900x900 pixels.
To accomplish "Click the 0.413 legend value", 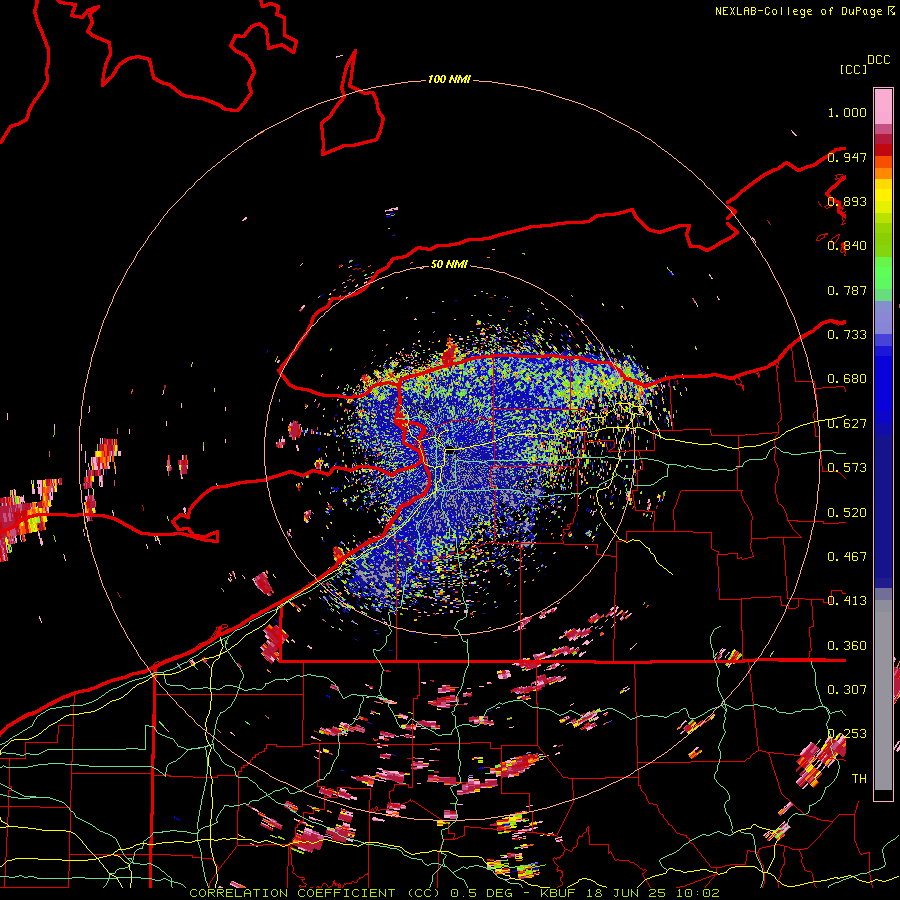I will pos(847,601).
